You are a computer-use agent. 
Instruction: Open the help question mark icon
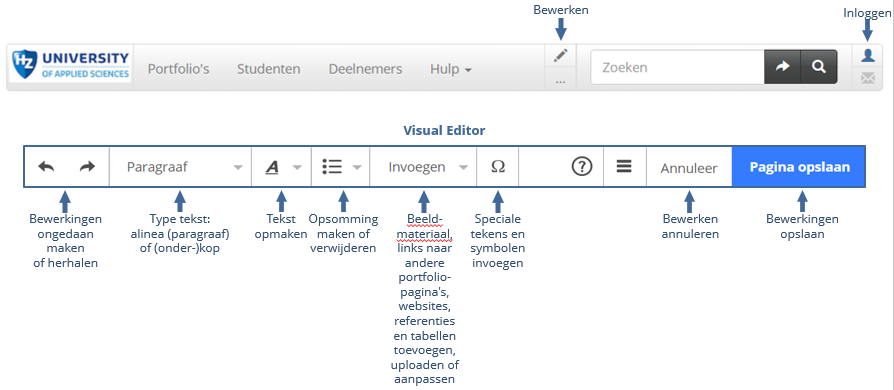click(582, 166)
